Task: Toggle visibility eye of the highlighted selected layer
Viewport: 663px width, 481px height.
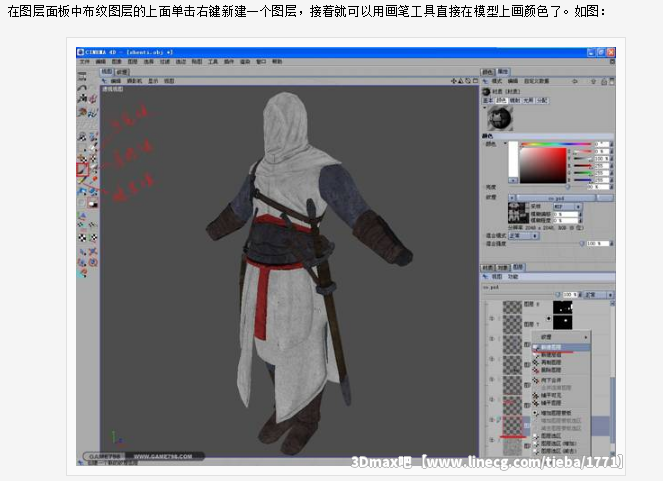Action: (491, 420)
